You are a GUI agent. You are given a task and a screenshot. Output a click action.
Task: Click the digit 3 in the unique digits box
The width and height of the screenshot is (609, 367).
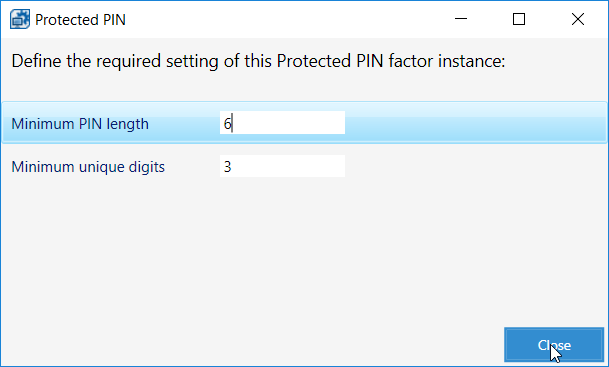pyautogui.click(x=227, y=167)
